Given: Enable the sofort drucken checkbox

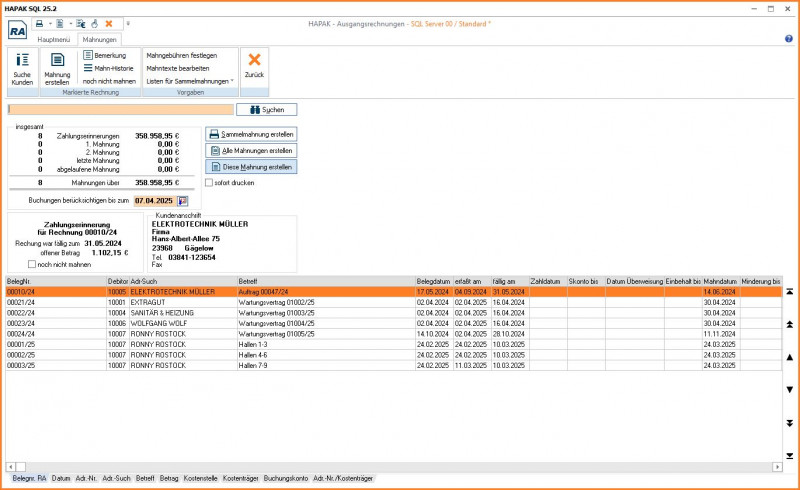Looking at the screenshot, I should [x=209, y=183].
